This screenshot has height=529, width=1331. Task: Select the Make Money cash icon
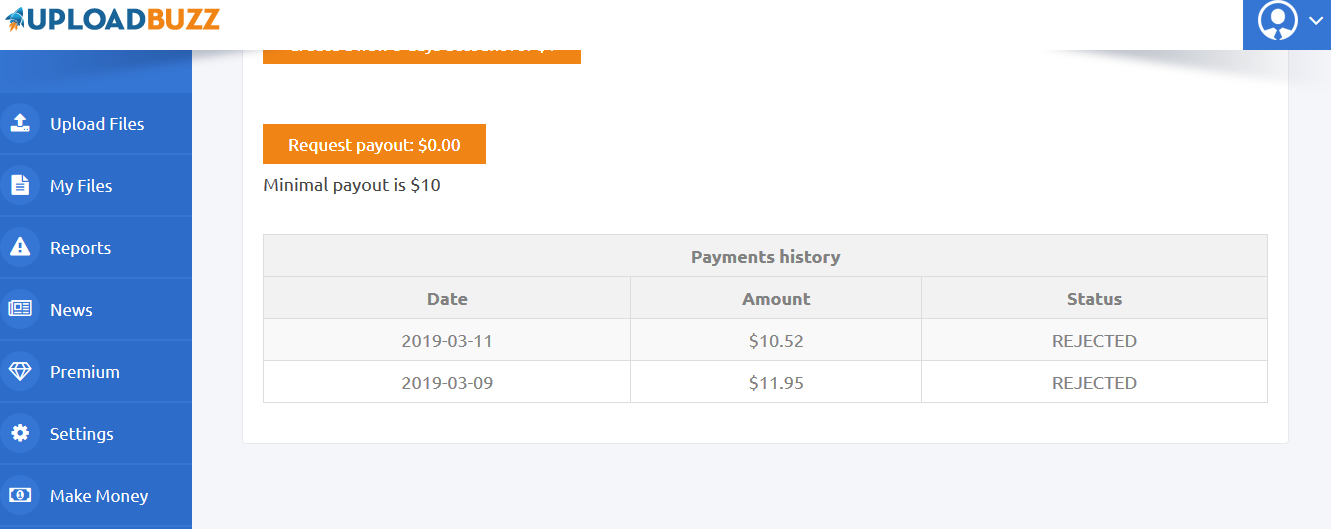coord(19,495)
